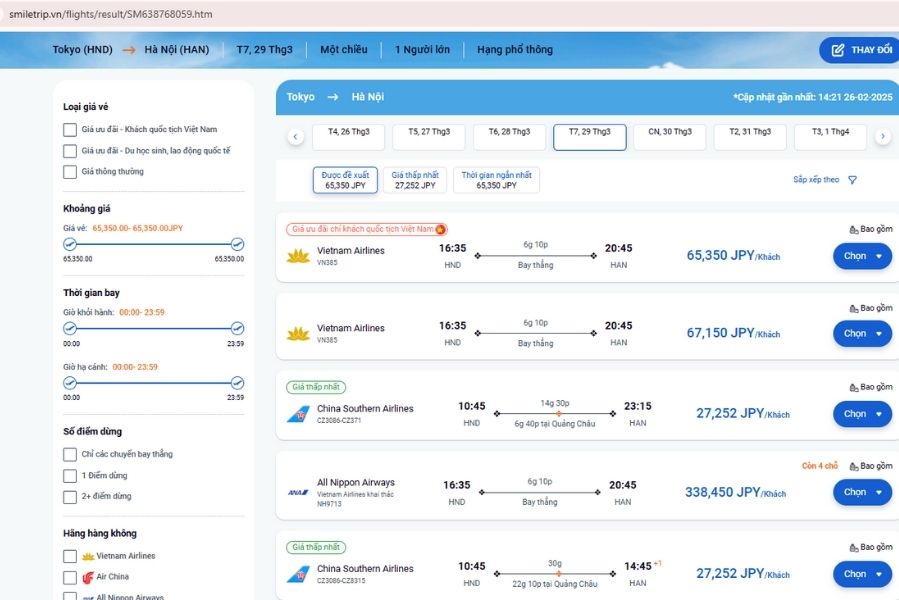
Task: Click China Southern logo on the 23:15 arrival flight
Action: pyautogui.click(x=297, y=414)
